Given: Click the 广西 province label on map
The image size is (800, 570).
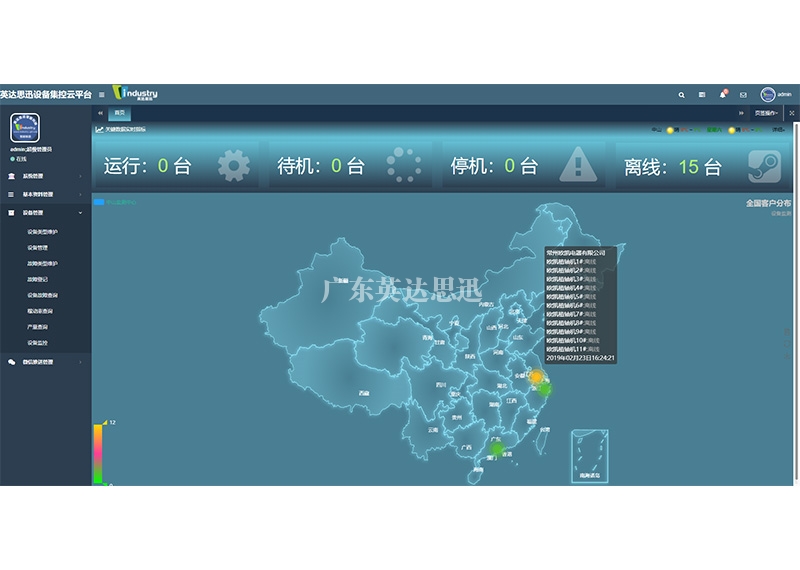Looking at the screenshot, I should pyautogui.click(x=466, y=448).
